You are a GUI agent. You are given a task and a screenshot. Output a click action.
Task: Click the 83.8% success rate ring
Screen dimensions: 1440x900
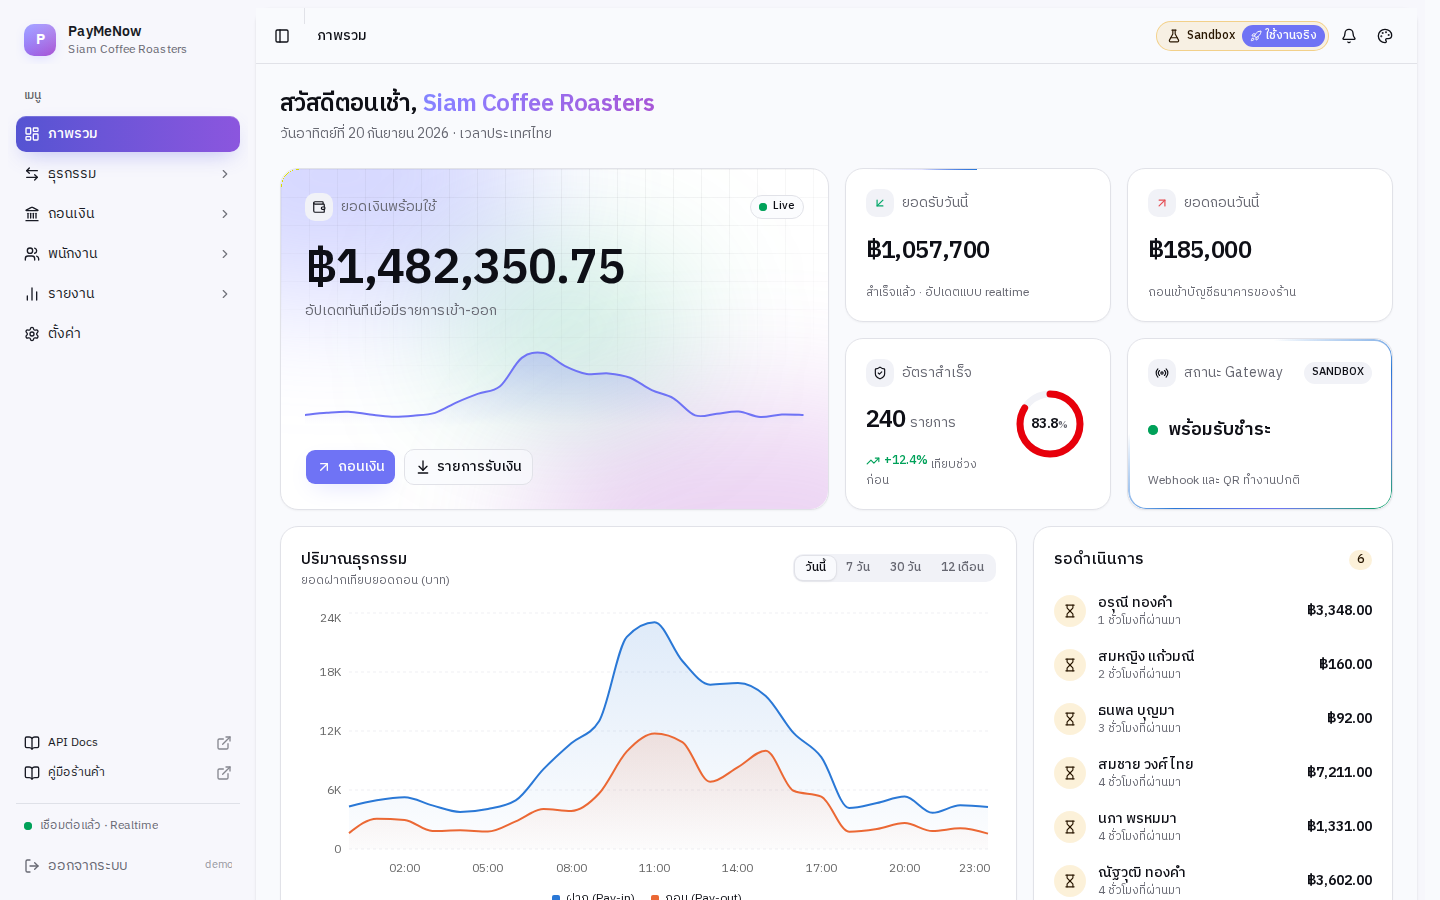coord(1050,424)
